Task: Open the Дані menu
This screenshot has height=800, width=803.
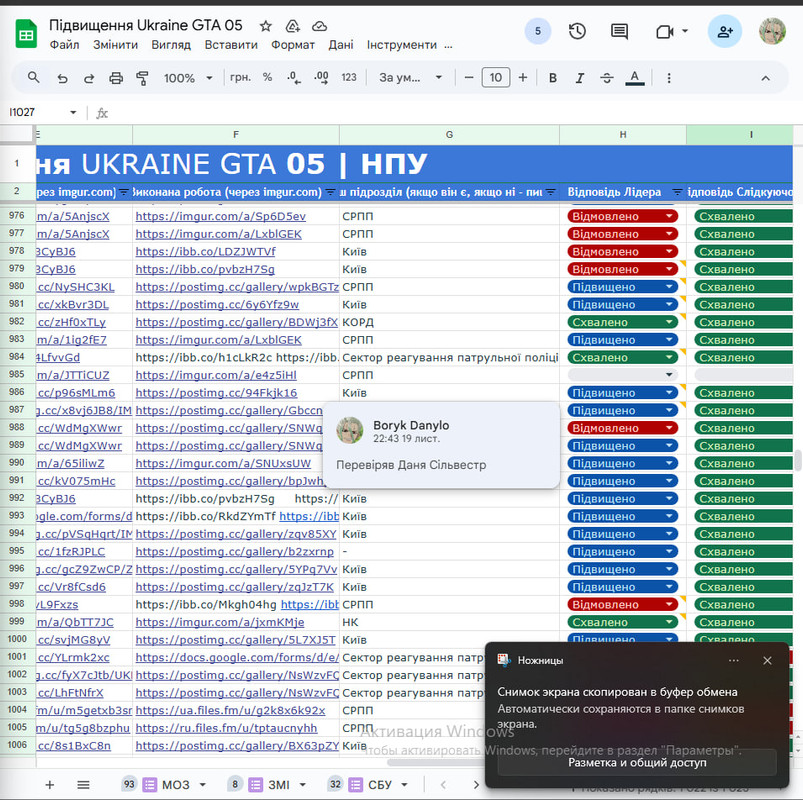Action: (341, 45)
